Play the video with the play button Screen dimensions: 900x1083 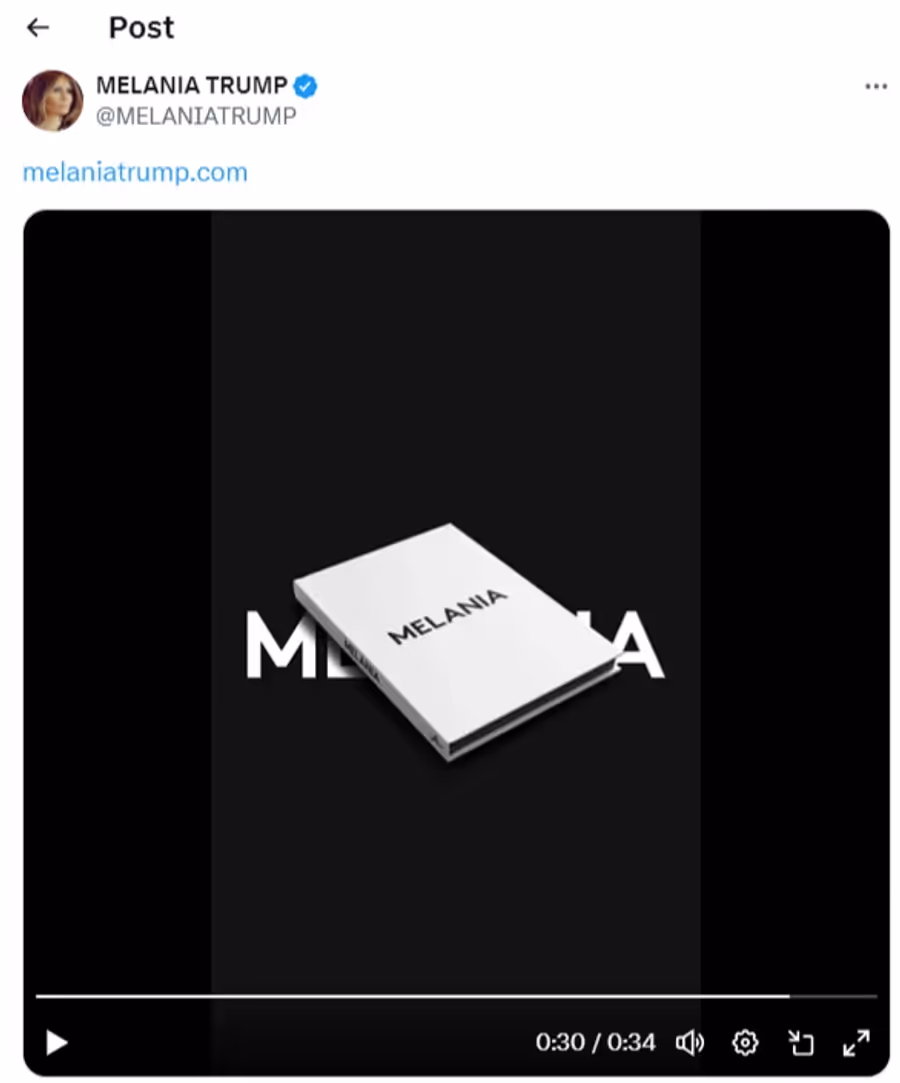tap(57, 1042)
